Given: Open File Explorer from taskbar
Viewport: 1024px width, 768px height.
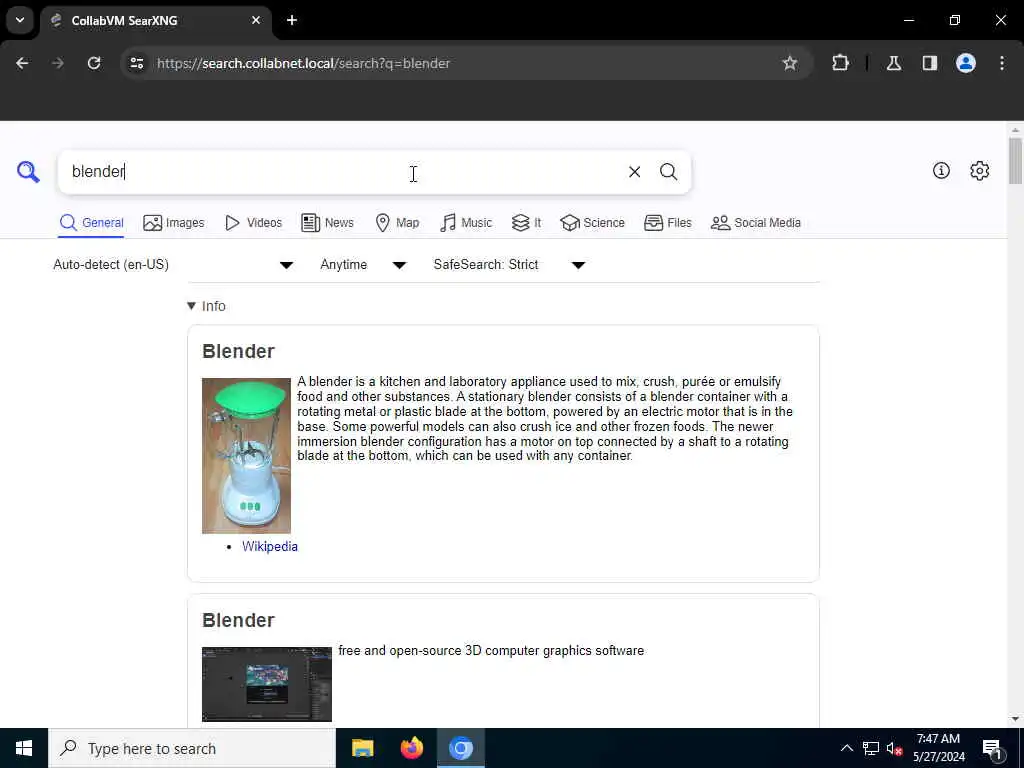Looking at the screenshot, I should pyautogui.click(x=362, y=748).
